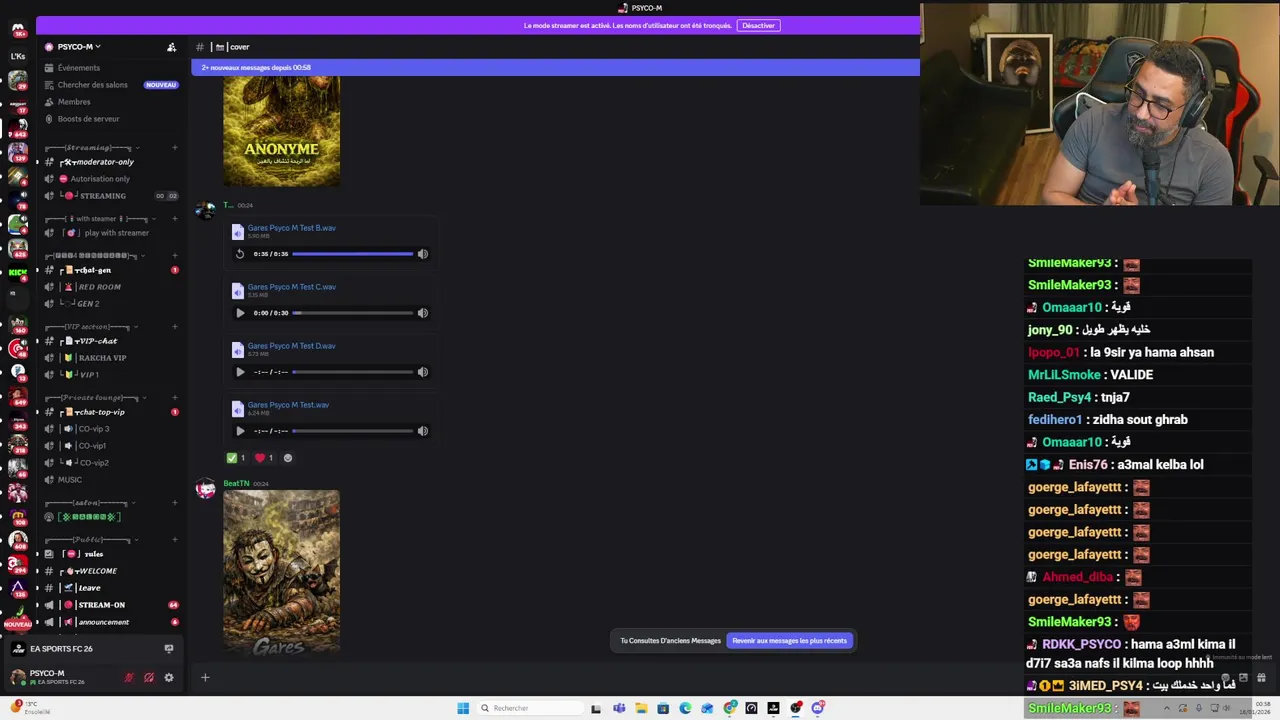Replay Test B.wav audio
The width and height of the screenshot is (1280, 720).
coord(240,254)
